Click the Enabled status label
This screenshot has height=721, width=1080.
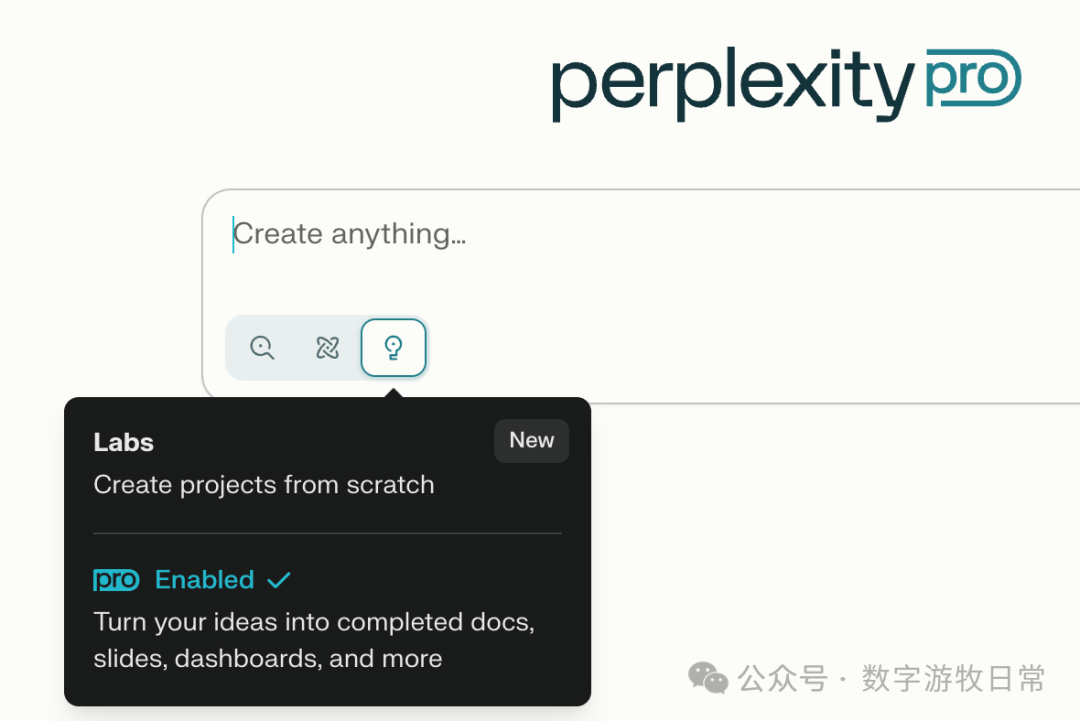coord(205,580)
